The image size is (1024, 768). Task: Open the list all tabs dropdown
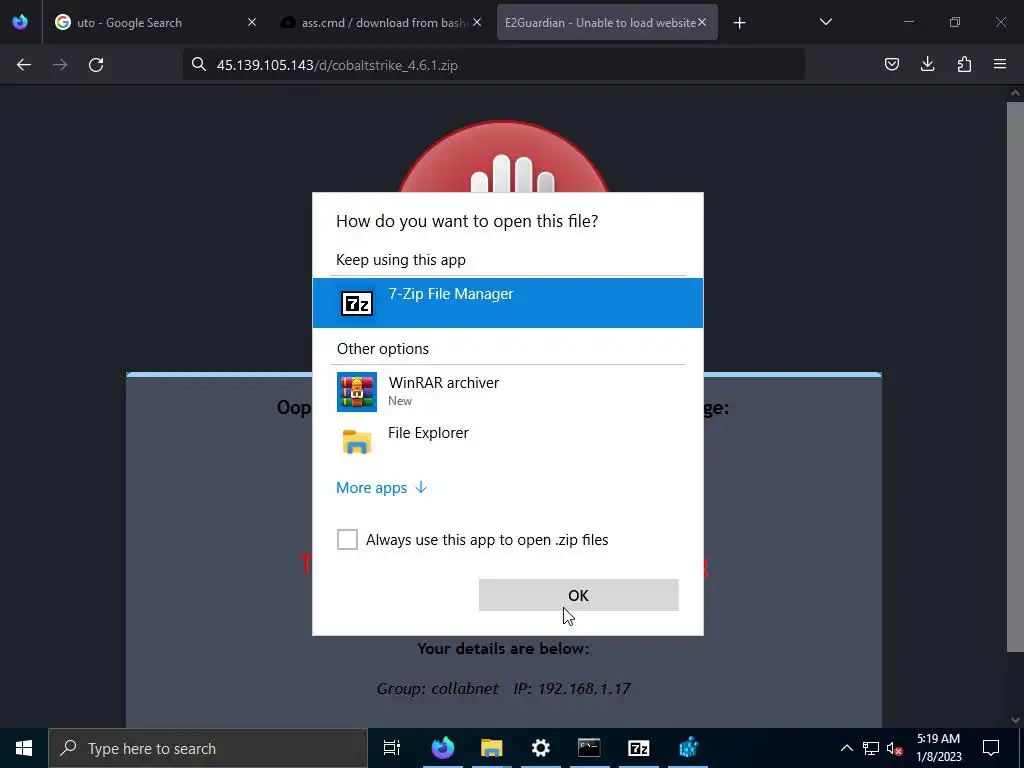[x=825, y=23]
